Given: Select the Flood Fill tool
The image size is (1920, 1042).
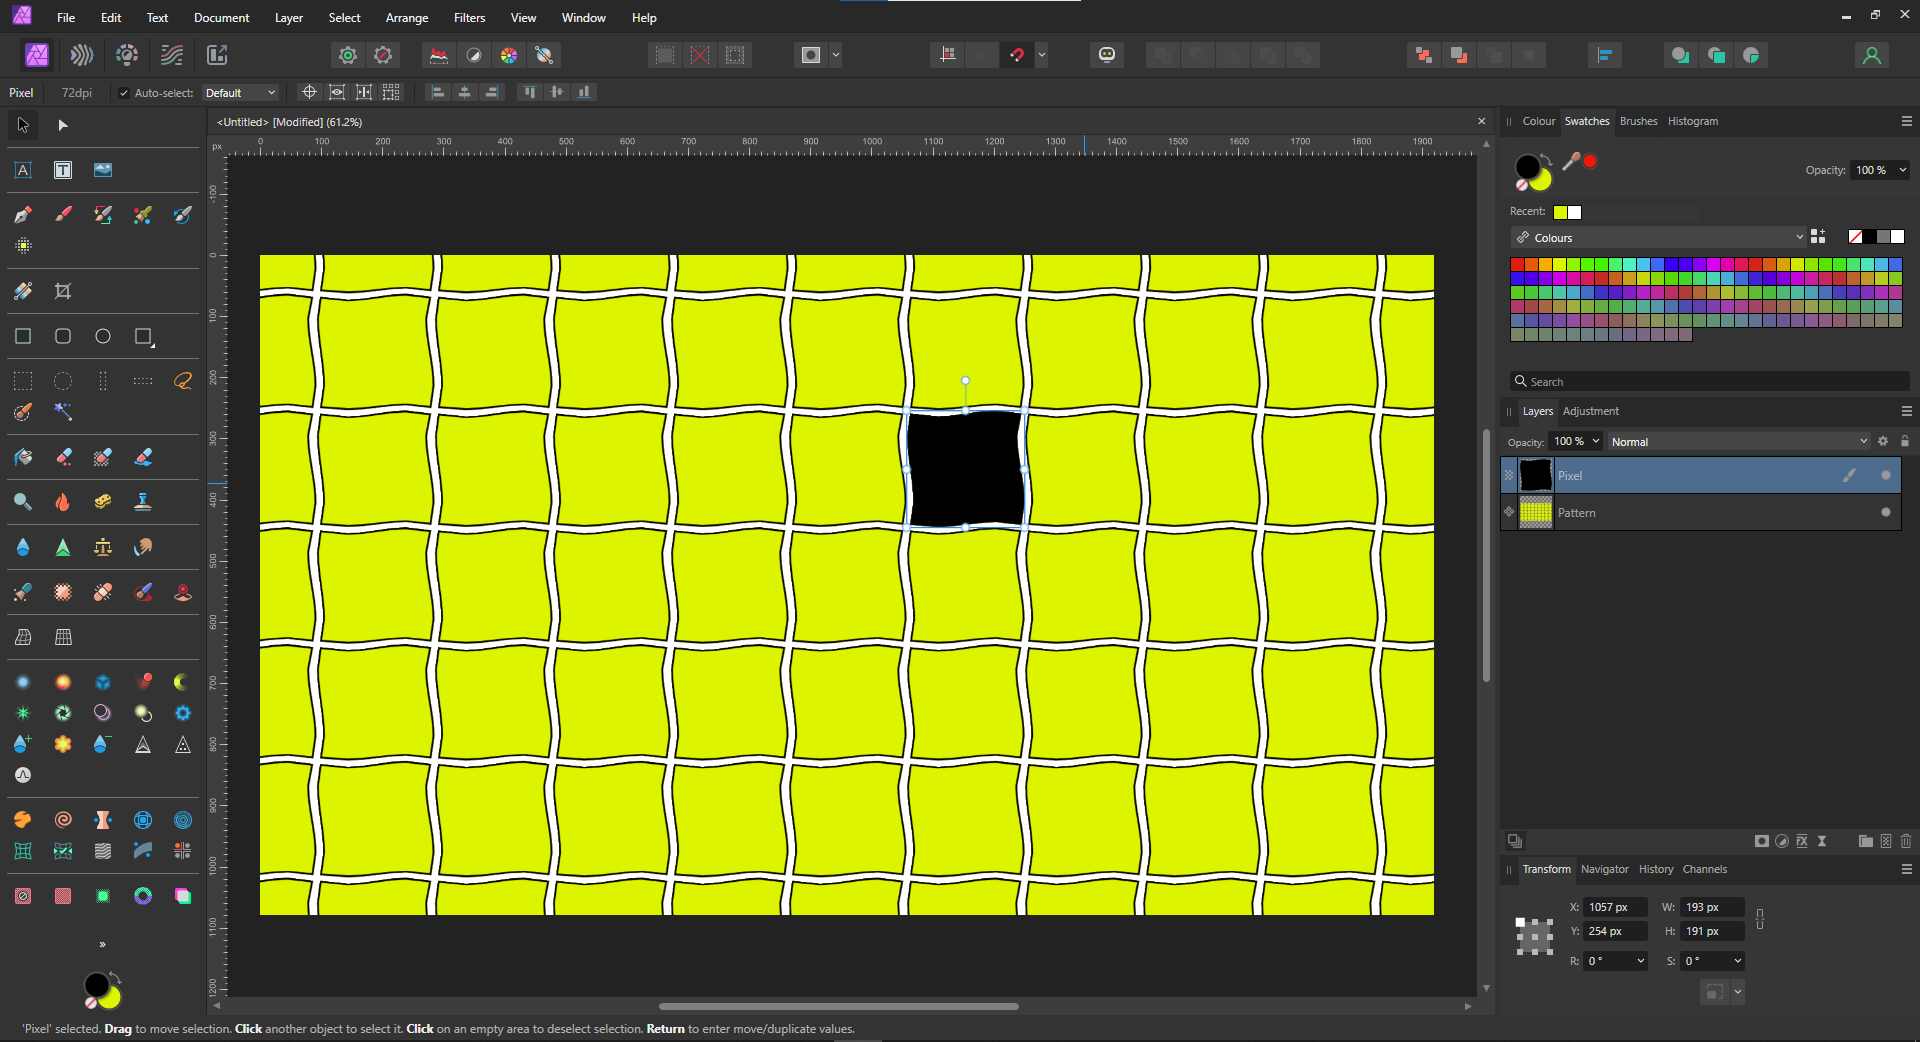Looking at the screenshot, I should pyautogui.click(x=23, y=457).
